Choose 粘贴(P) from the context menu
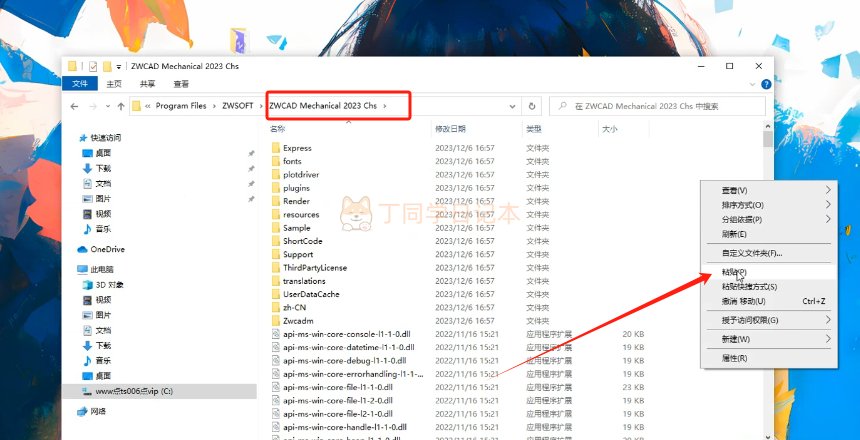860x440 pixels. [x=769, y=272]
